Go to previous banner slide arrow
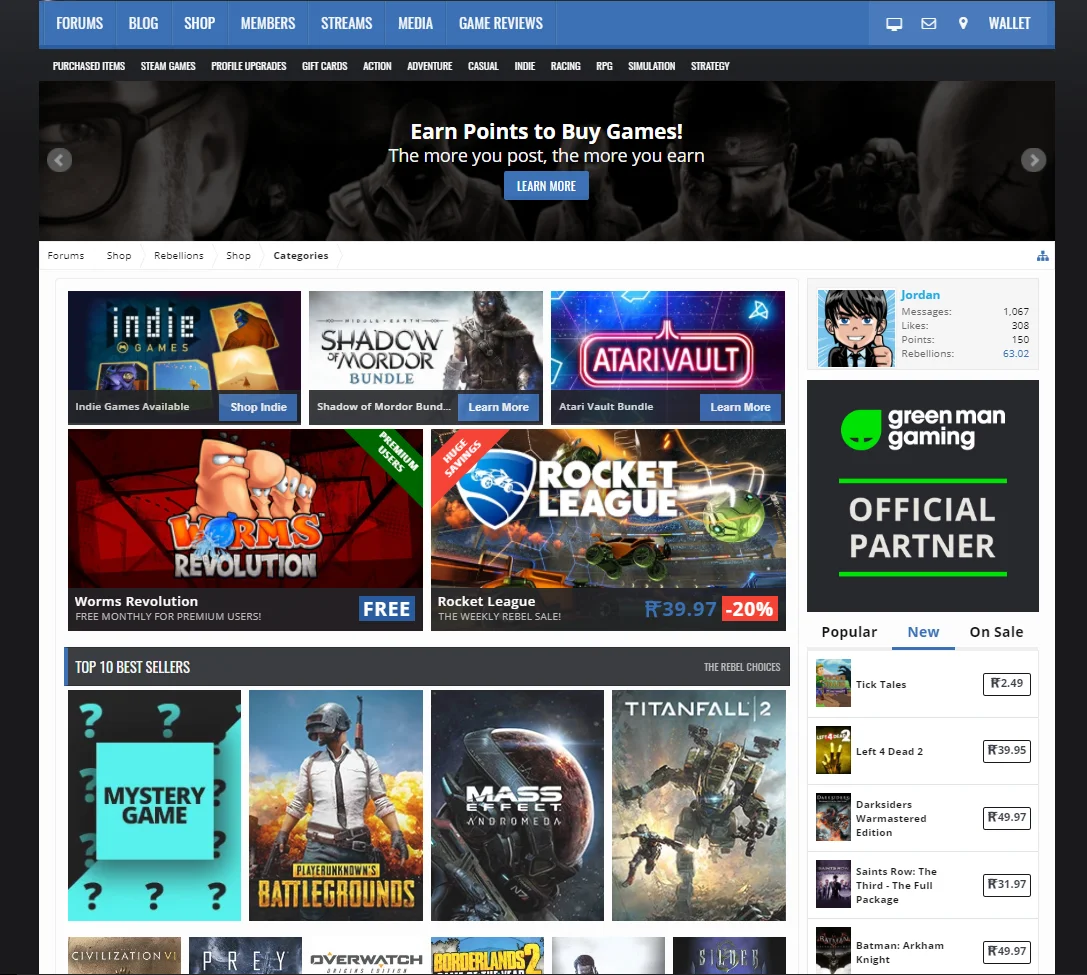Viewport: 1087px width, 975px height. coord(59,160)
